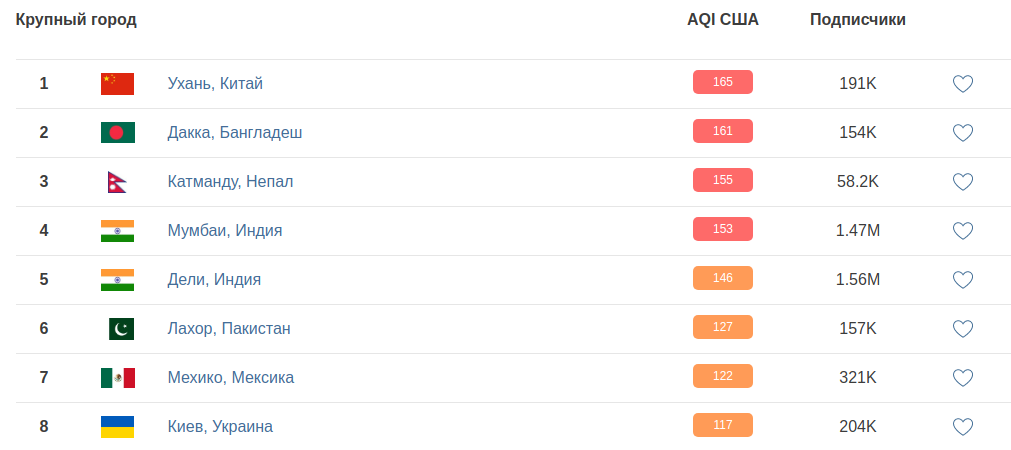Screen dimensions: 1011x450
Task: Click the Pakistan flag icon
Action: (x=121, y=329)
